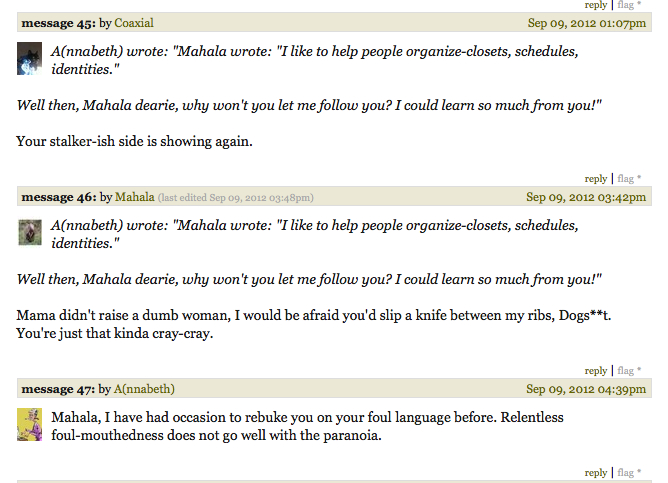Reply to A(nnabeth)'s message 47
Screen dimensions: 668x483
pos(596,473)
